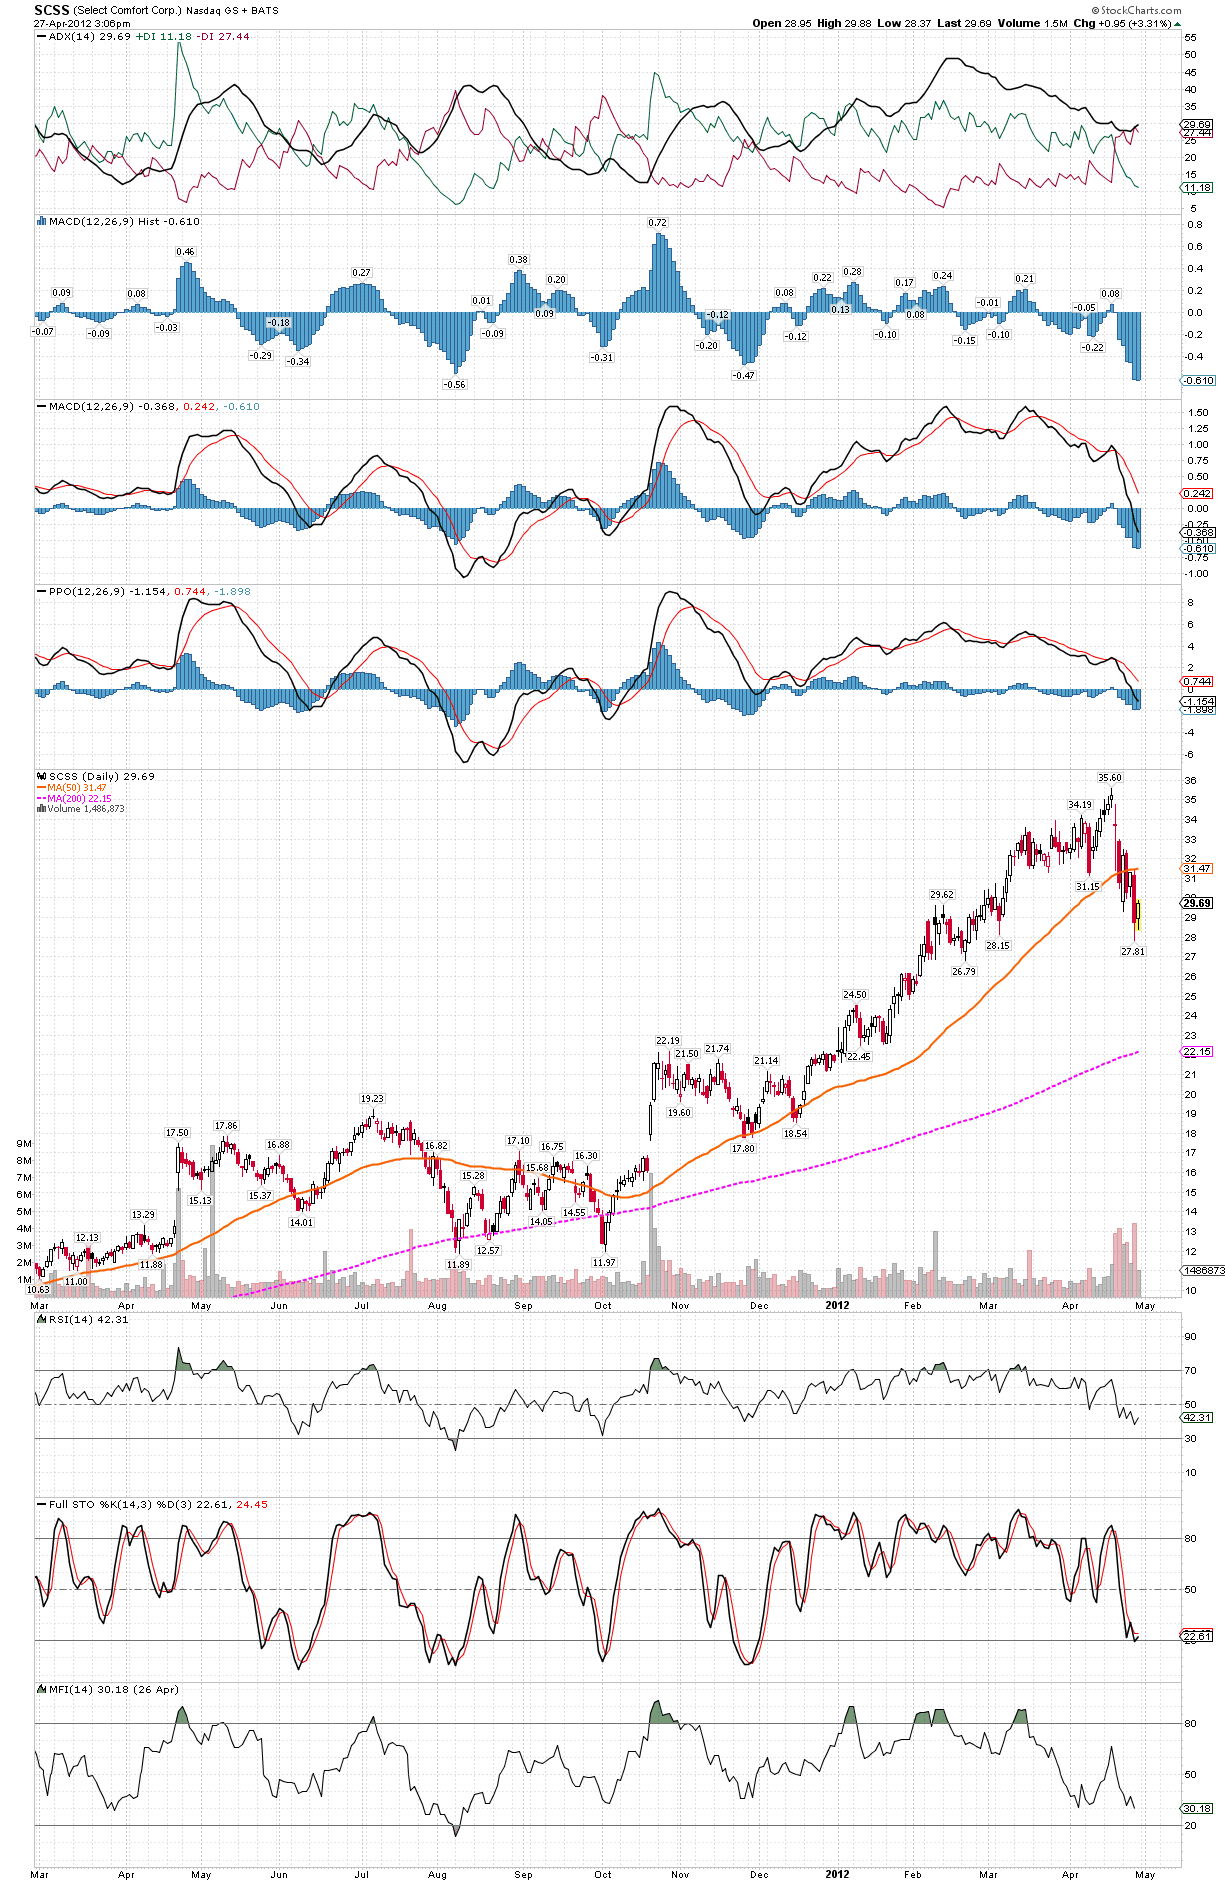Click the 22.19 price label
This screenshot has height=1883, width=1225.
pyautogui.click(x=668, y=1041)
